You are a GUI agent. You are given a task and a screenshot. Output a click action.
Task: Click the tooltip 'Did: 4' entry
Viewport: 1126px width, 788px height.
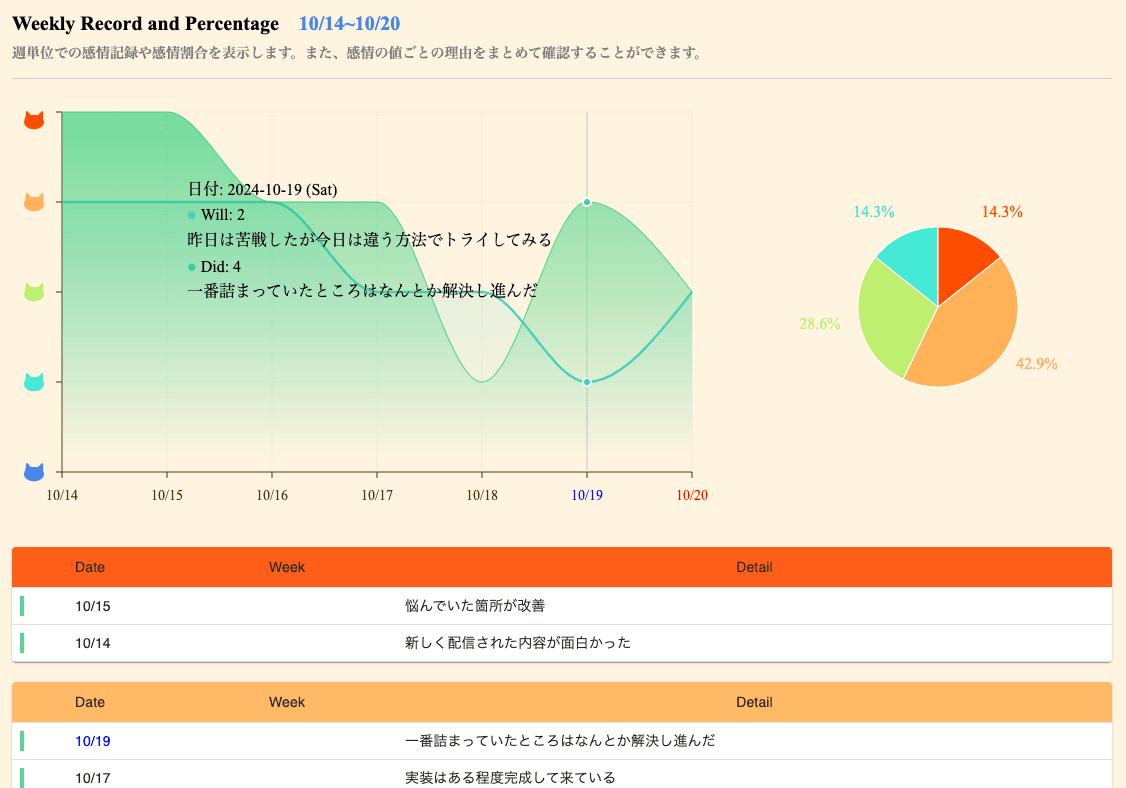click(214, 266)
